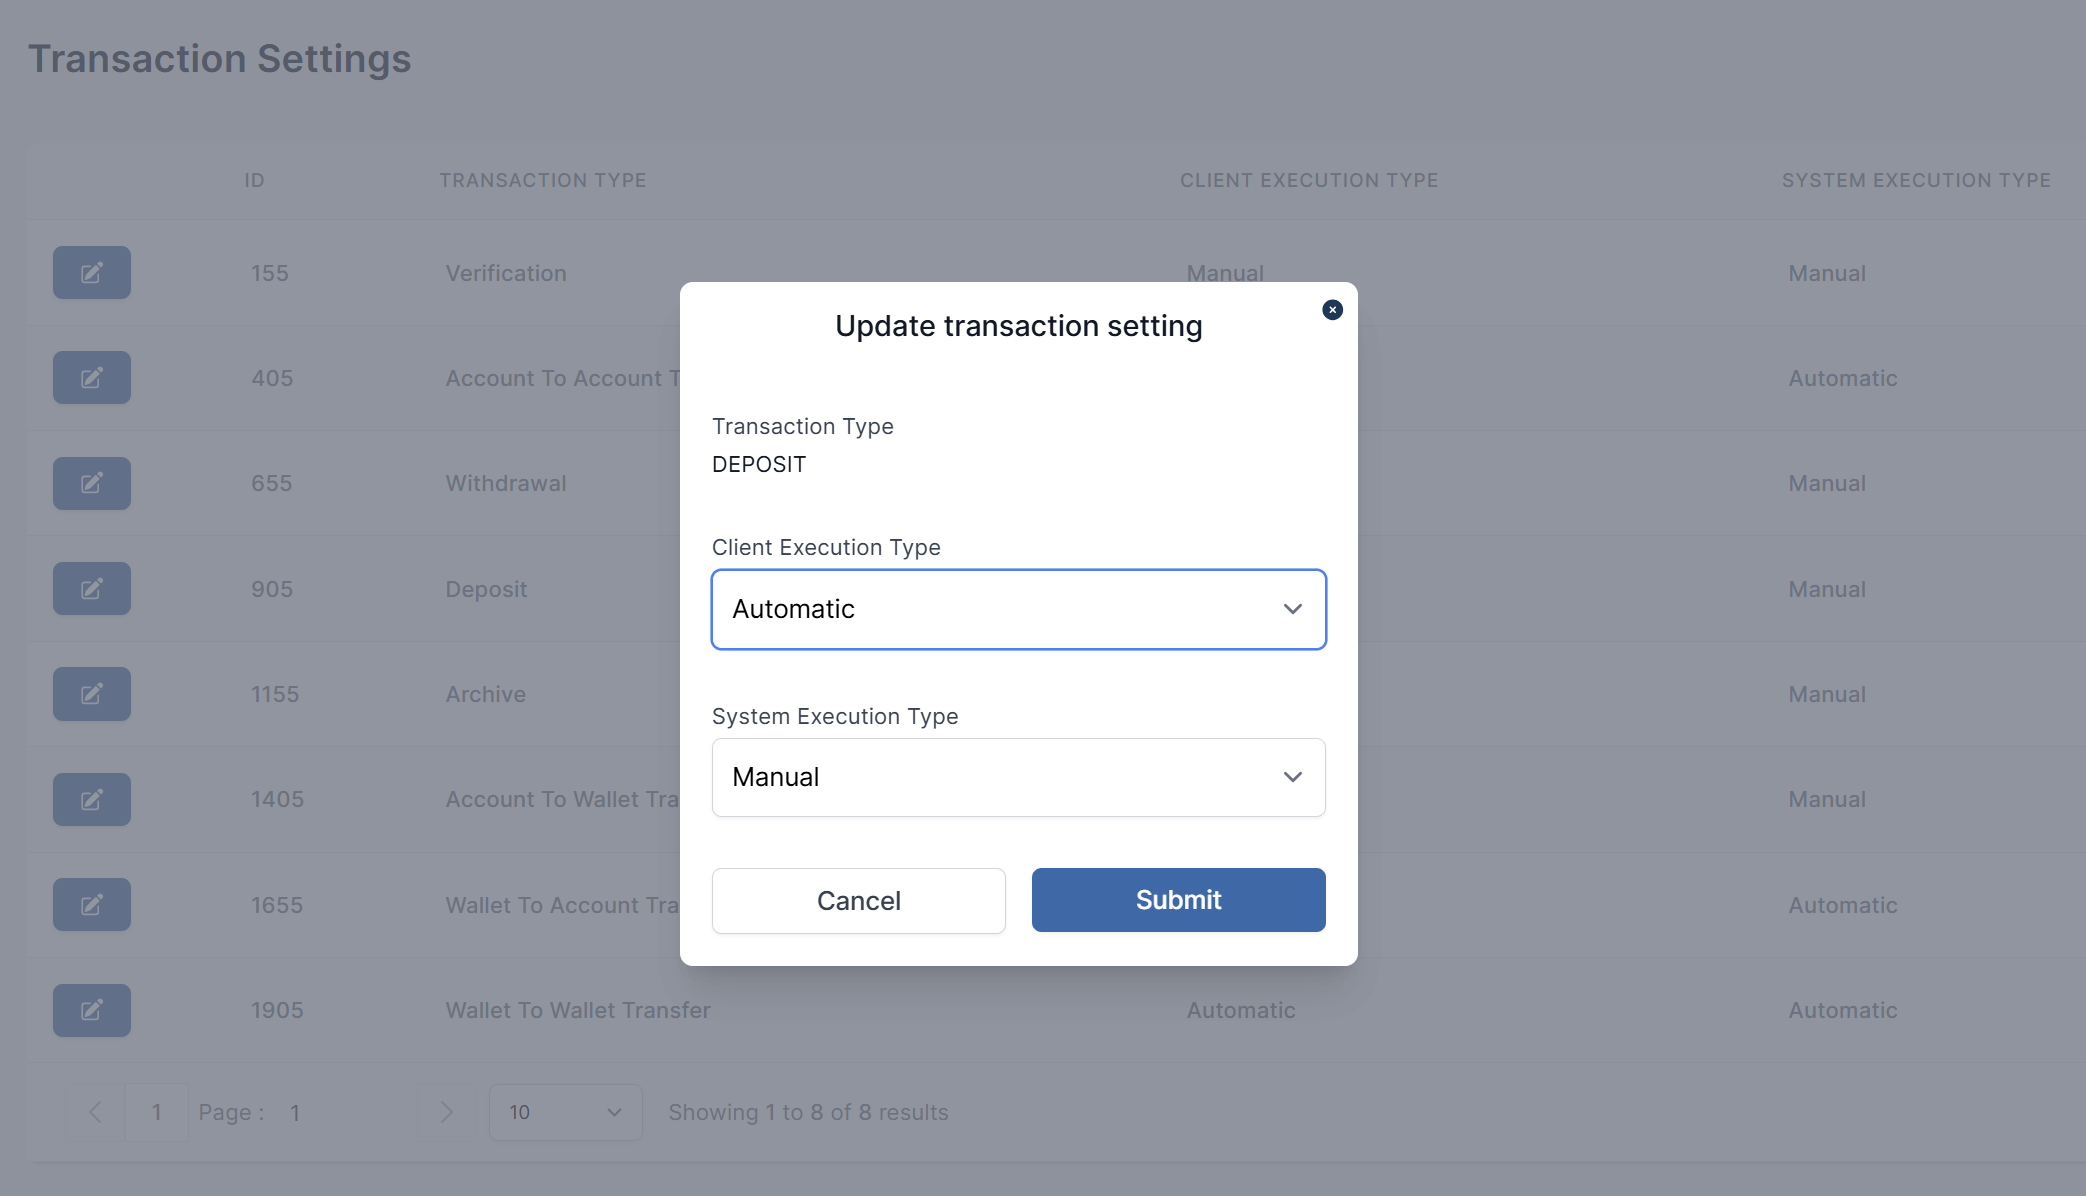This screenshot has height=1196, width=2086.
Task: Click the Transaction Type column header
Action: click(543, 181)
